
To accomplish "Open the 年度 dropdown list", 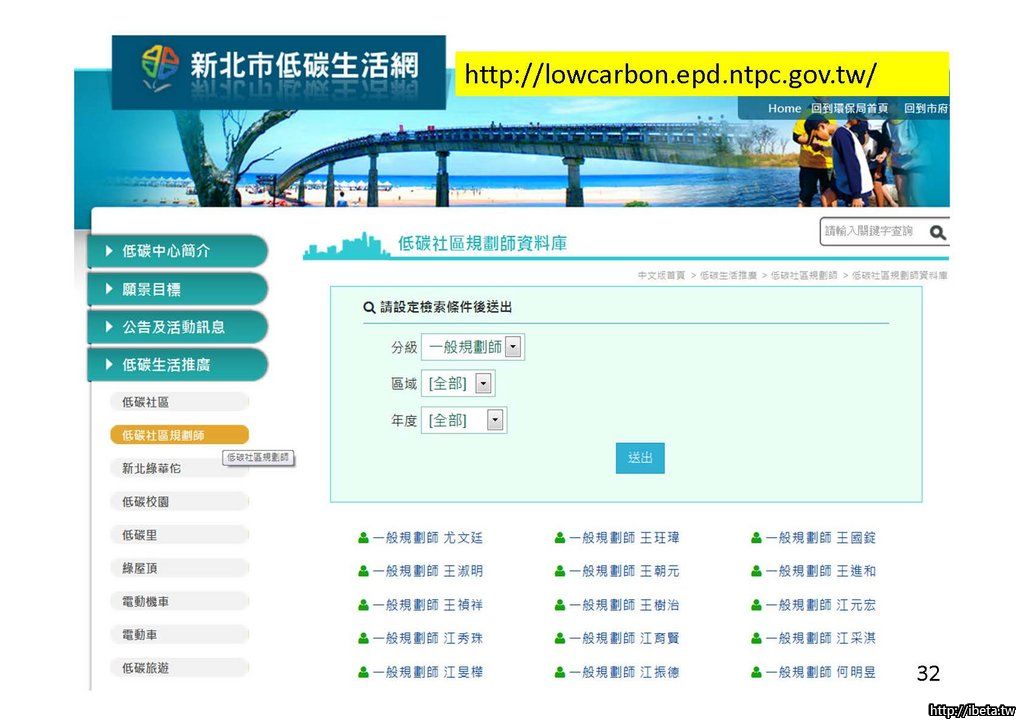I will point(495,421).
